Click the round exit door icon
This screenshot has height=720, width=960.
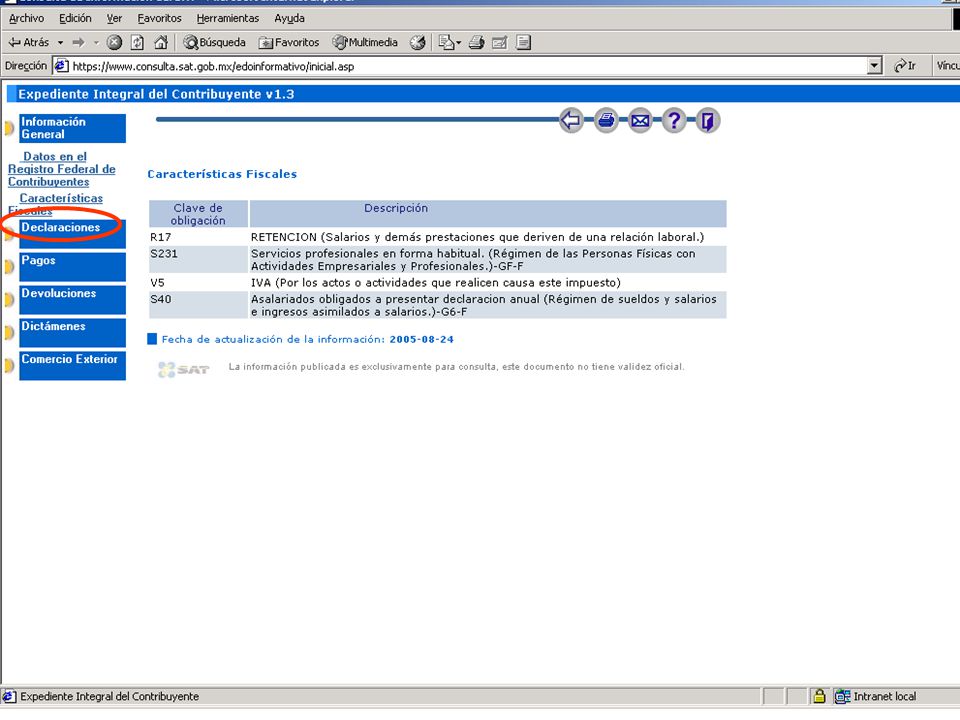pyautogui.click(x=708, y=120)
